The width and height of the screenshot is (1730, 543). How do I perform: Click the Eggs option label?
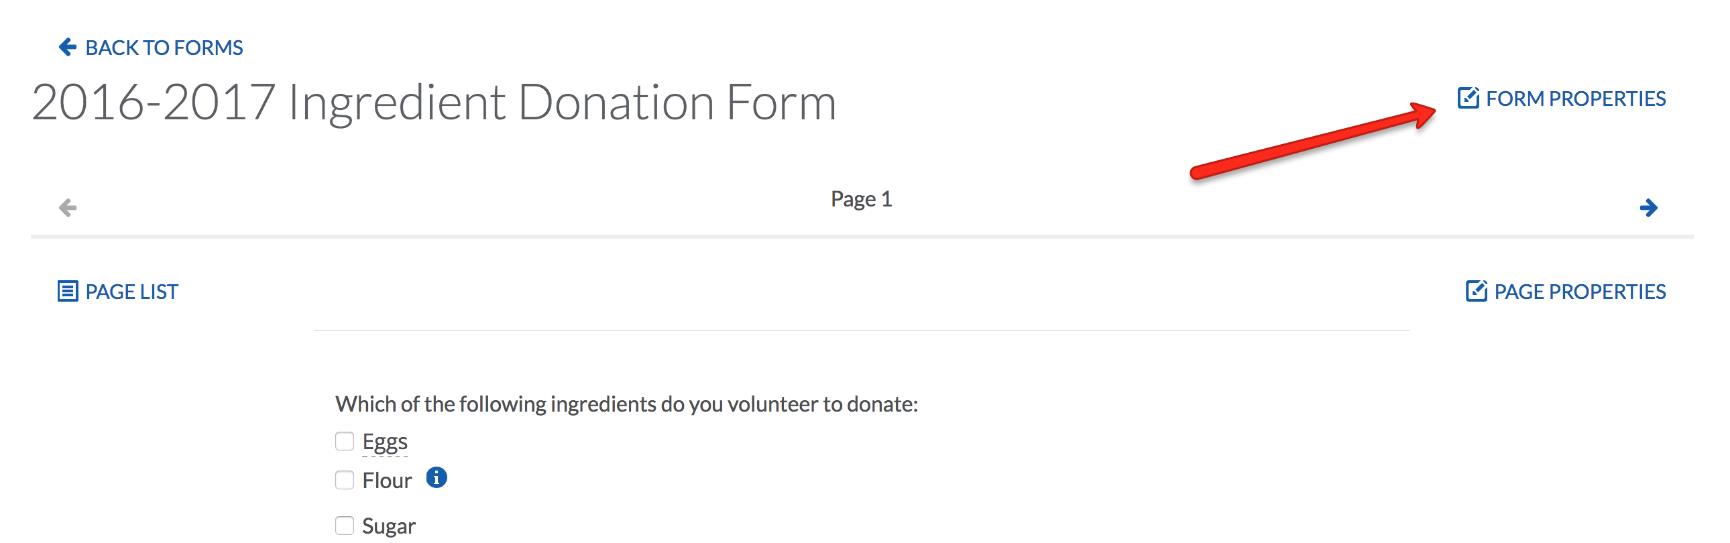coord(385,442)
